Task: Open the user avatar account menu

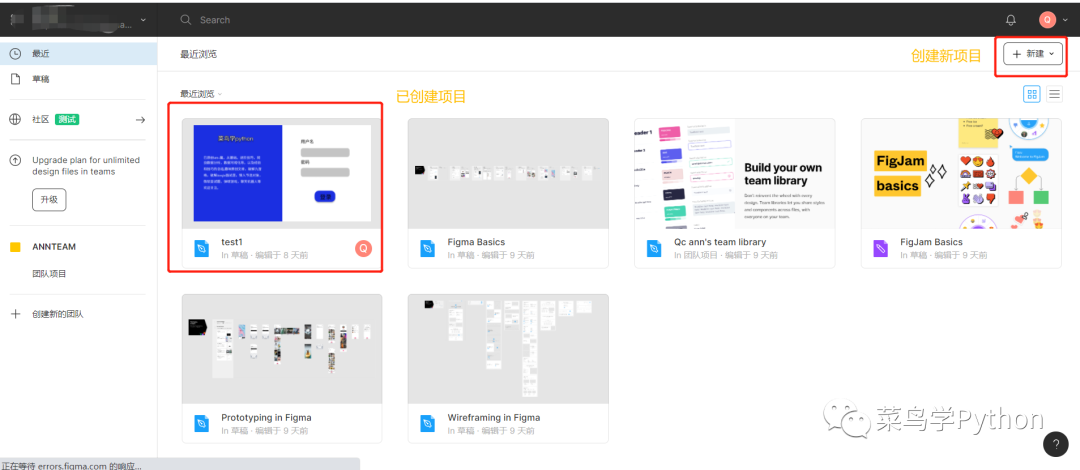Action: (1048, 20)
